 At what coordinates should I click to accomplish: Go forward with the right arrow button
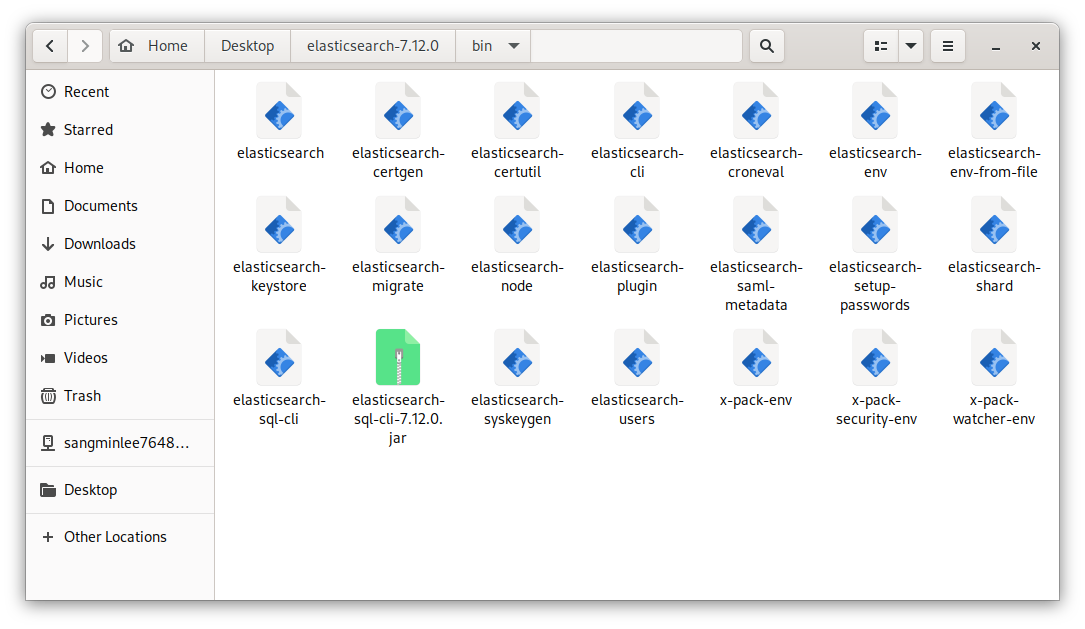(x=85, y=46)
